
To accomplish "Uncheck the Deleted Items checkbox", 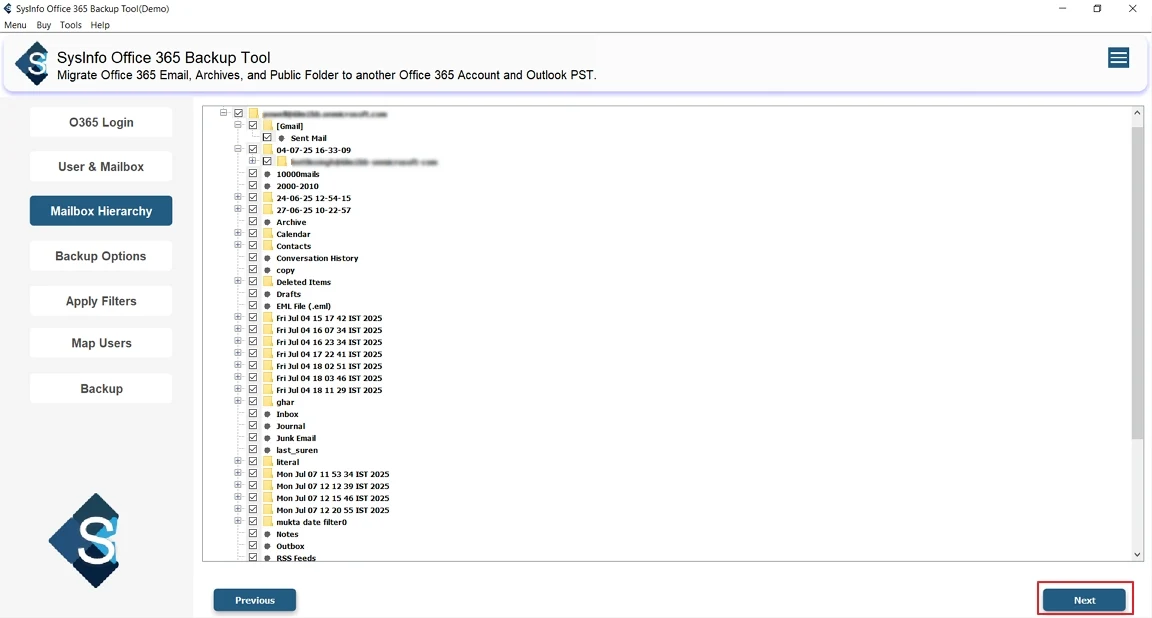I will pyautogui.click(x=253, y=281).
